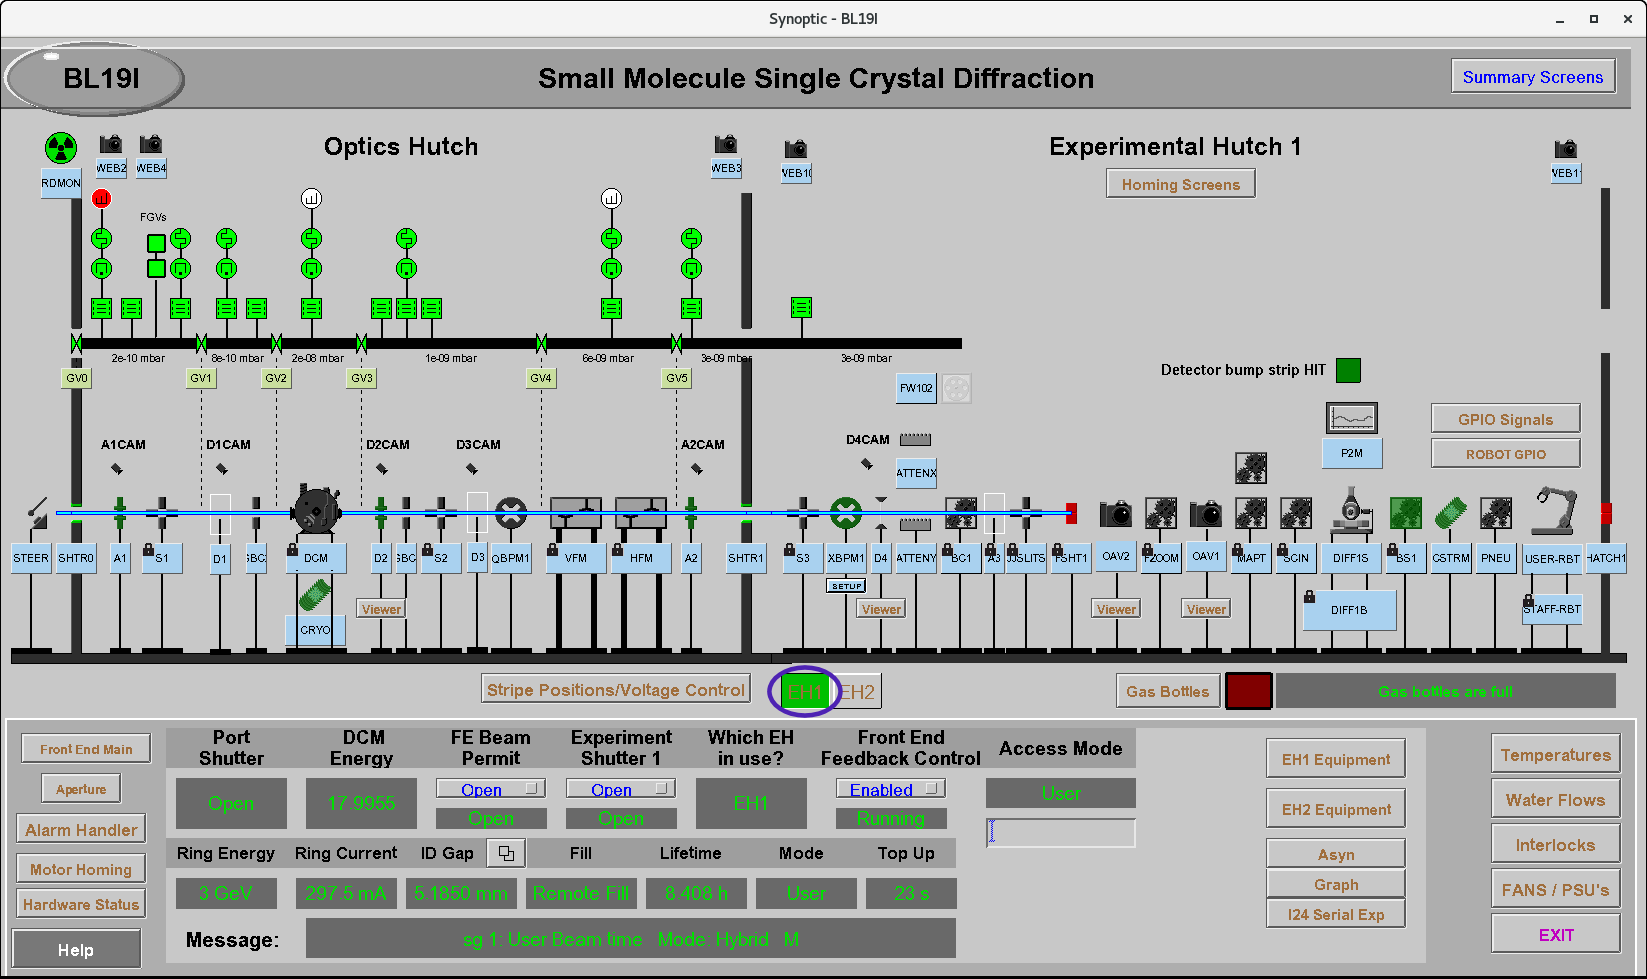
Task: Click the Access Mode input field
Action: 1061,833
